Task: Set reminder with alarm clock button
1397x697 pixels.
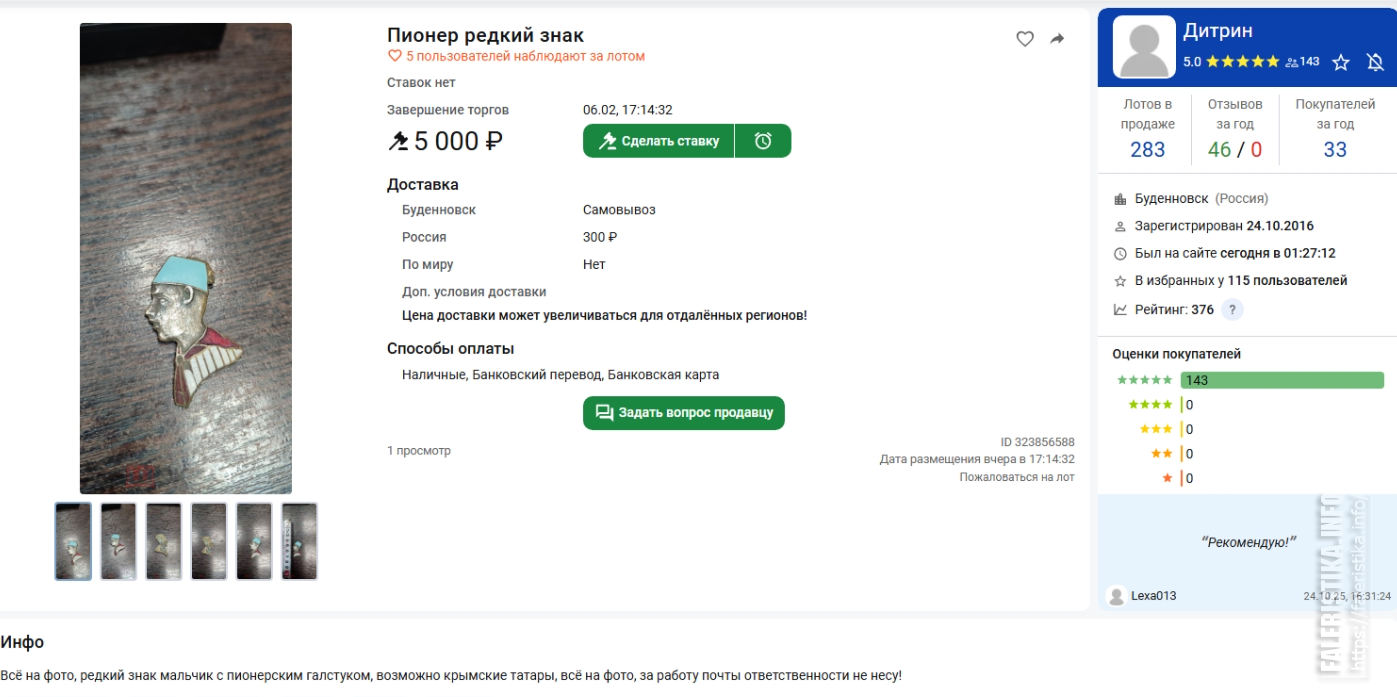Action: tap(763, 141)
